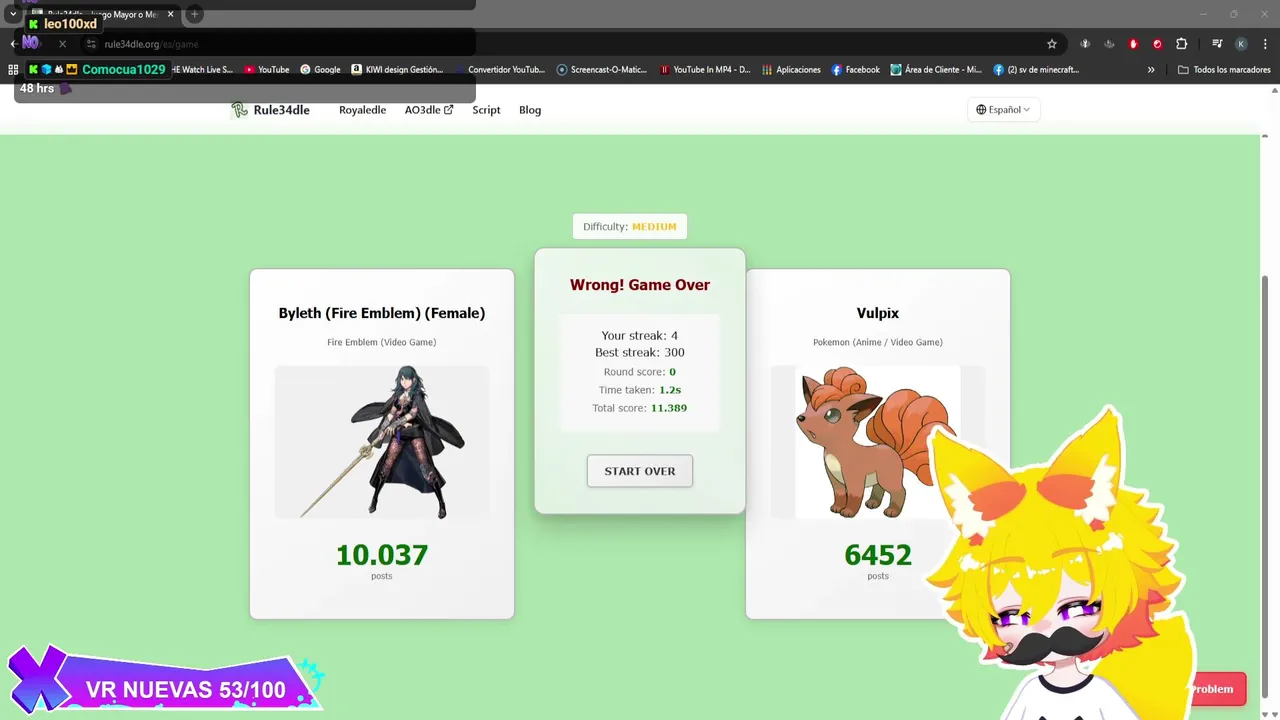Screen dimensions: 1280x720
Task: Open the Royaledle nav link
Action: 362,110
